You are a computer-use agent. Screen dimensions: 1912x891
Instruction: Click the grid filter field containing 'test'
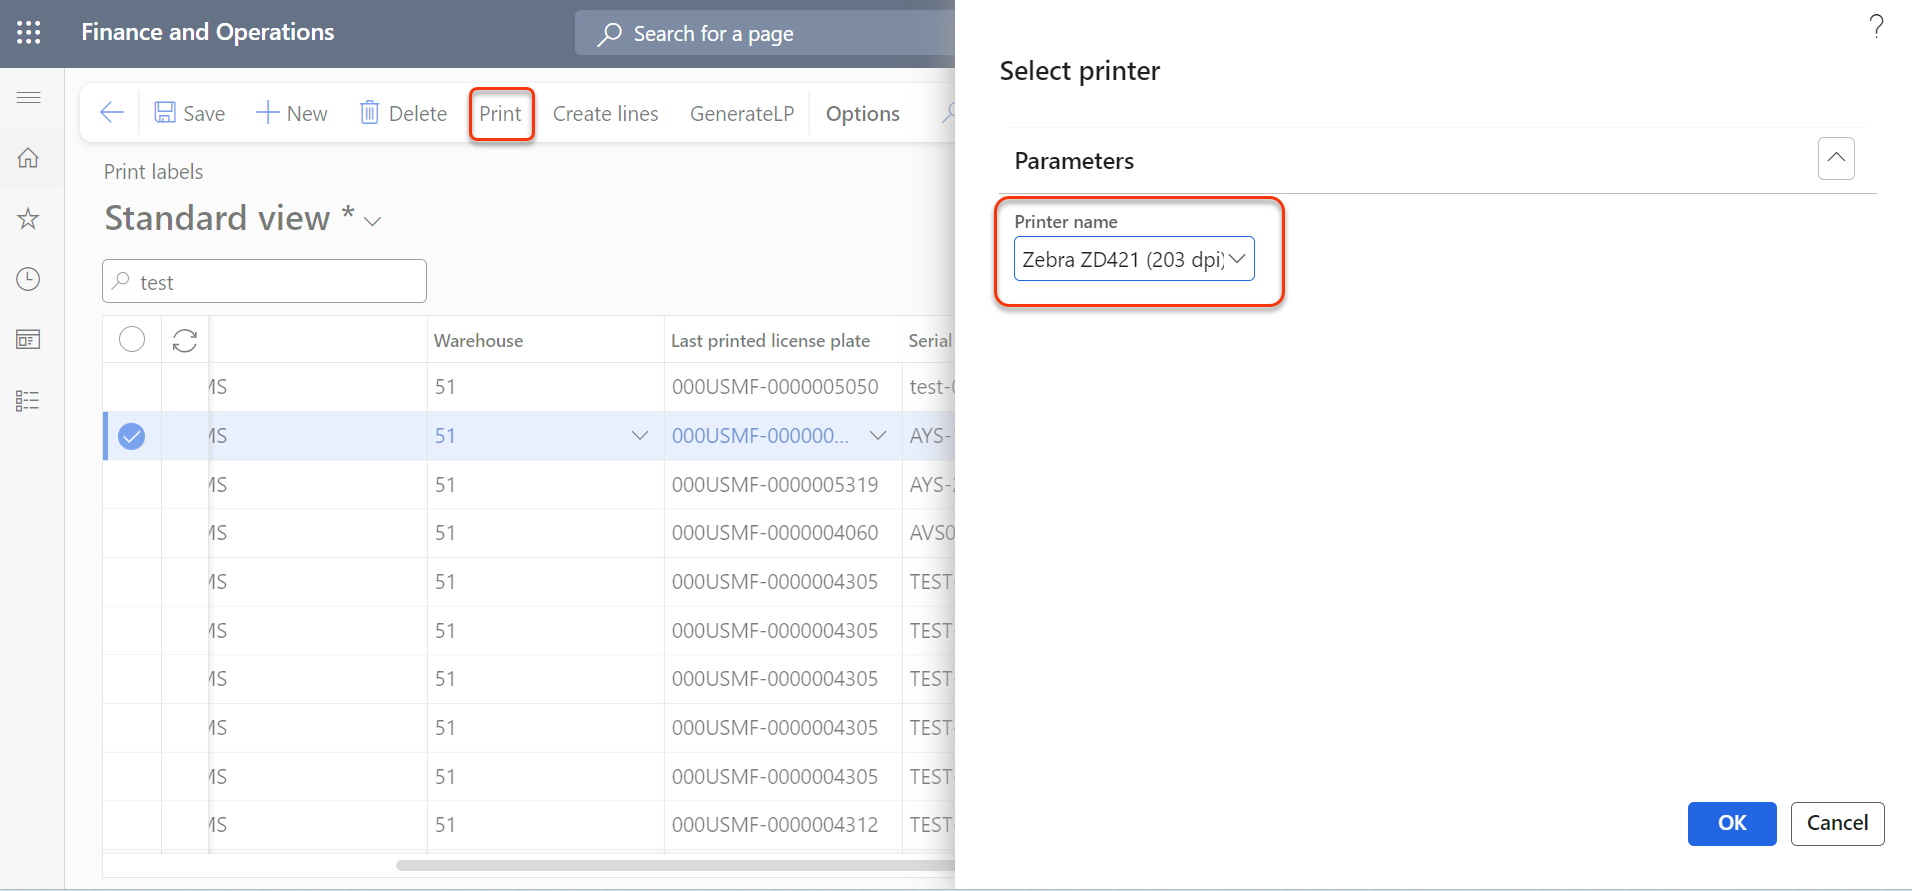265,282
